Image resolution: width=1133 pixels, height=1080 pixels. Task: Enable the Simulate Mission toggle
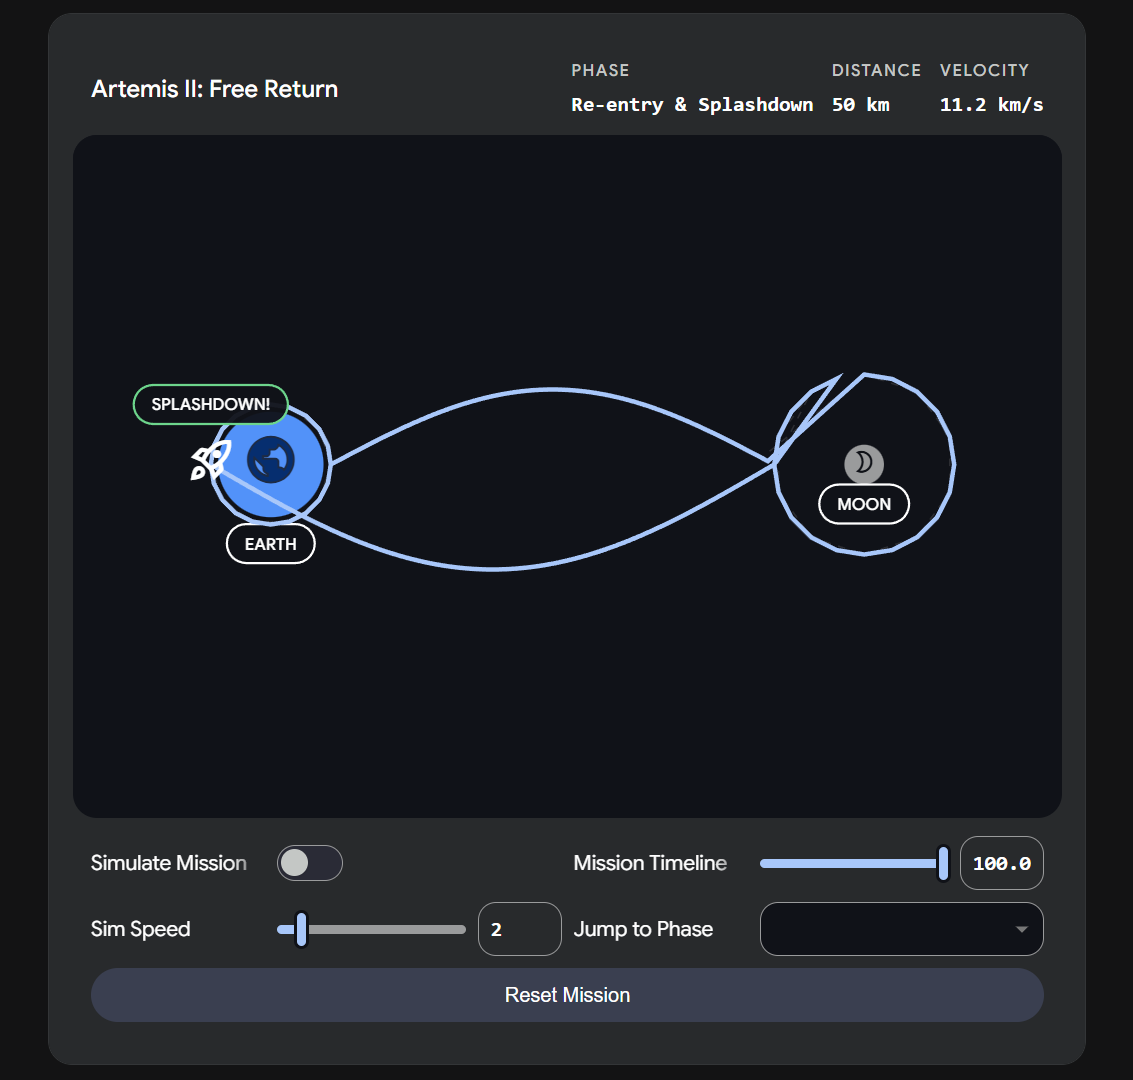point(310,863)
